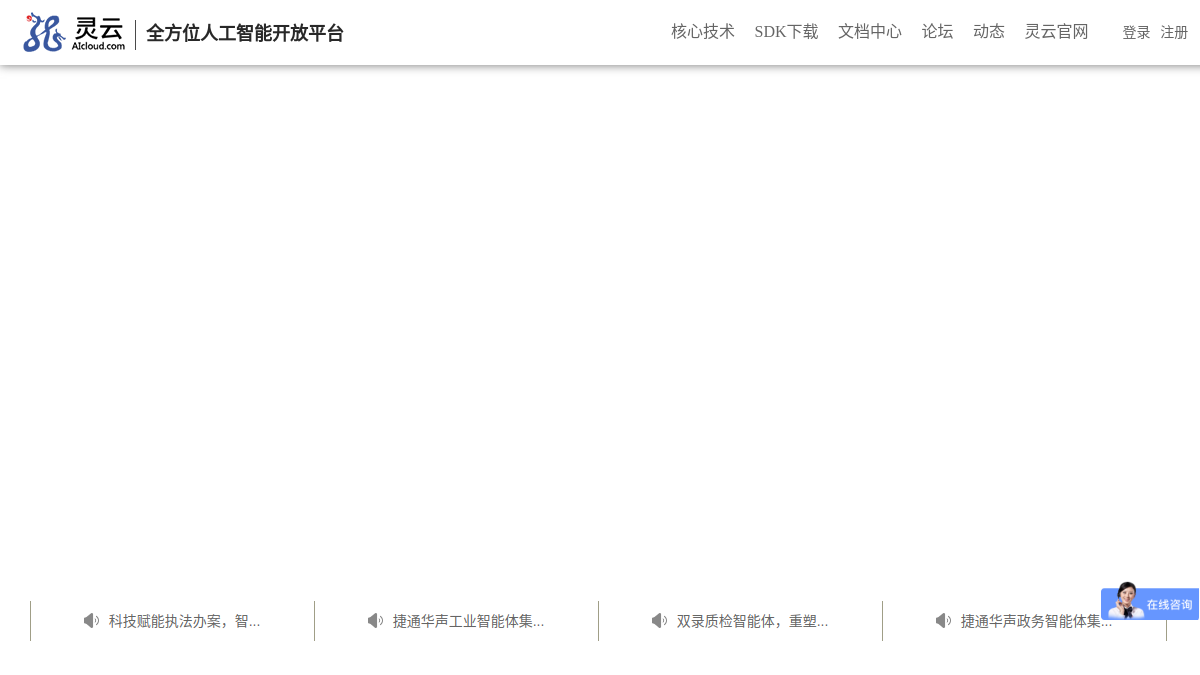The image size is (1200, 675).
Task: Click the 注册 register link
Action: (1174, 33)
